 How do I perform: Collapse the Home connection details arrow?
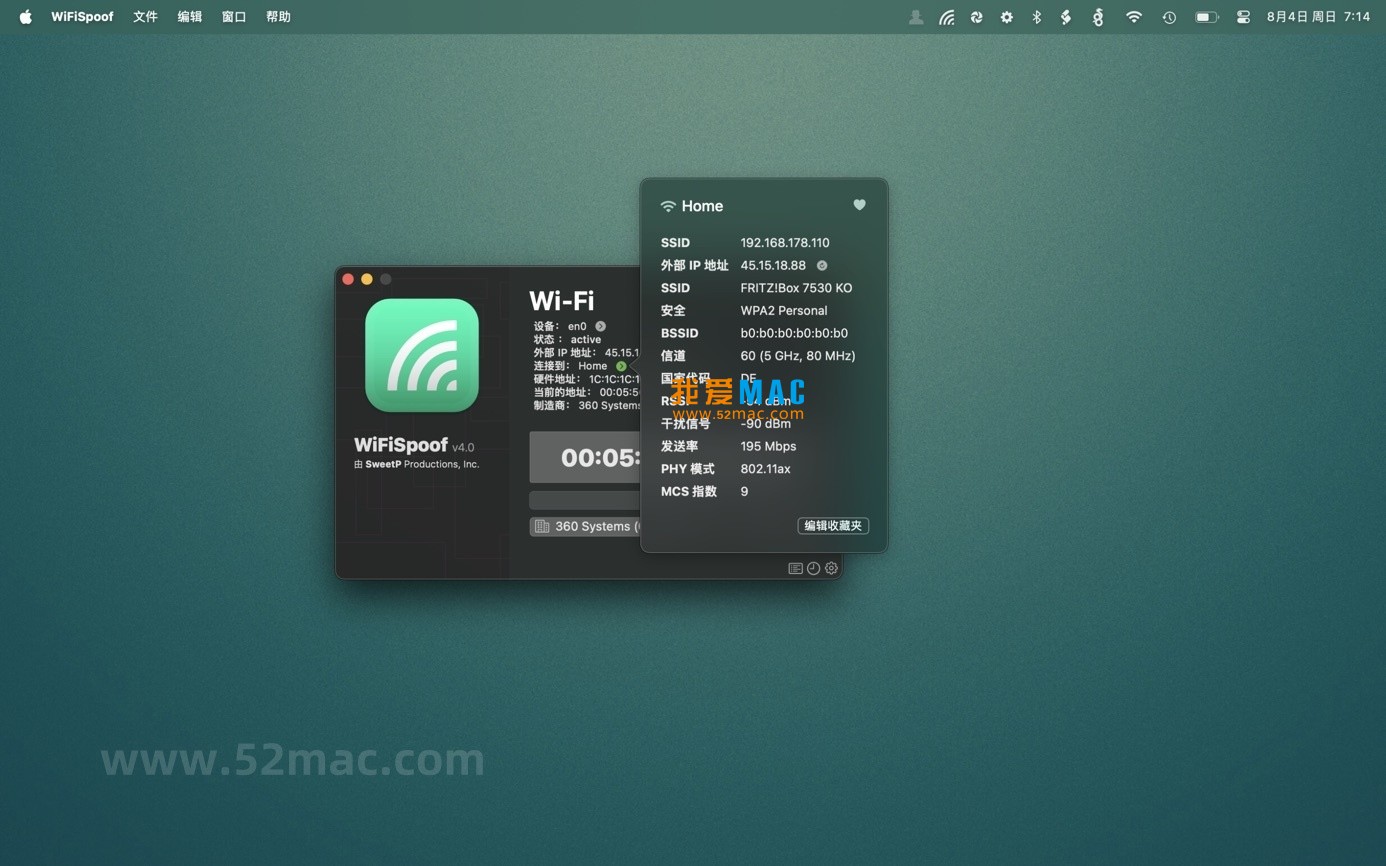pyautogui.click(x=621, y=366)
